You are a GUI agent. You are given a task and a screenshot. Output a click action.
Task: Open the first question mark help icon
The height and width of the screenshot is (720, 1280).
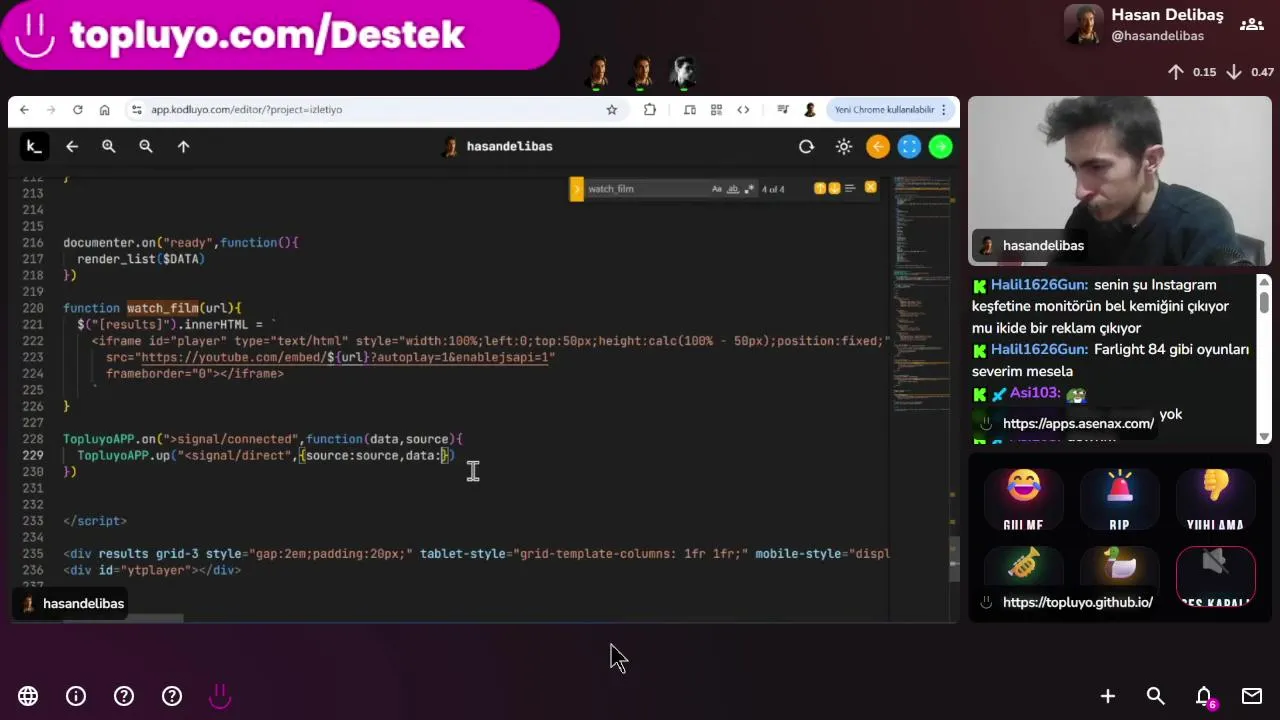pos(124,696)
